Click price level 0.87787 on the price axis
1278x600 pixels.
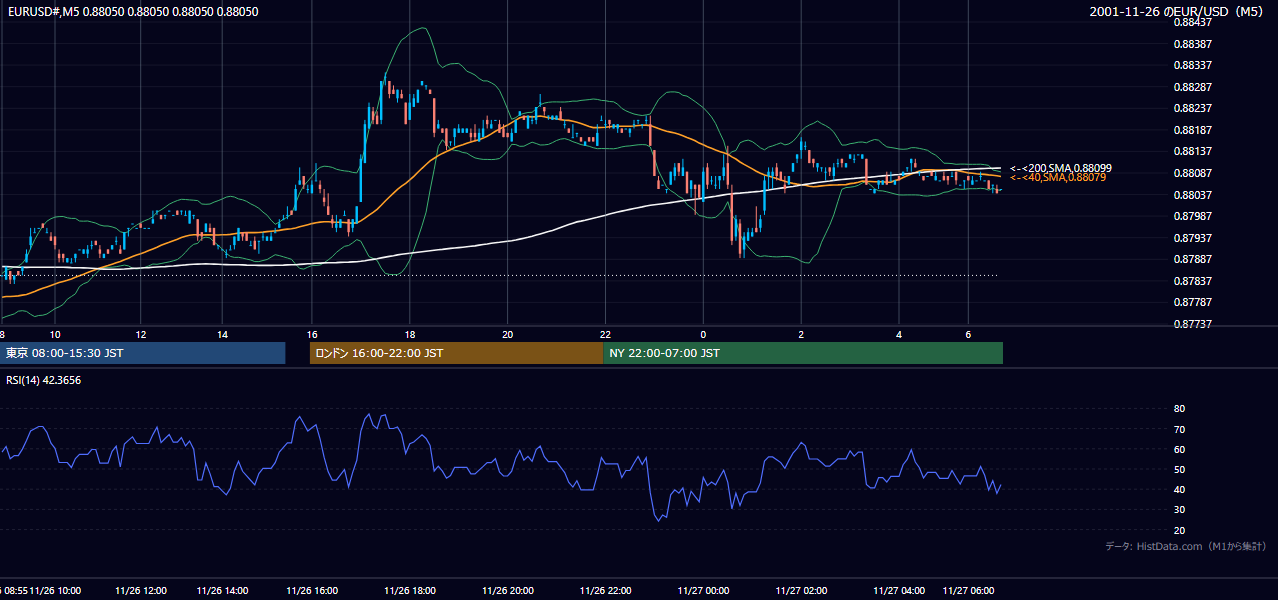[x=1194, y=302]
